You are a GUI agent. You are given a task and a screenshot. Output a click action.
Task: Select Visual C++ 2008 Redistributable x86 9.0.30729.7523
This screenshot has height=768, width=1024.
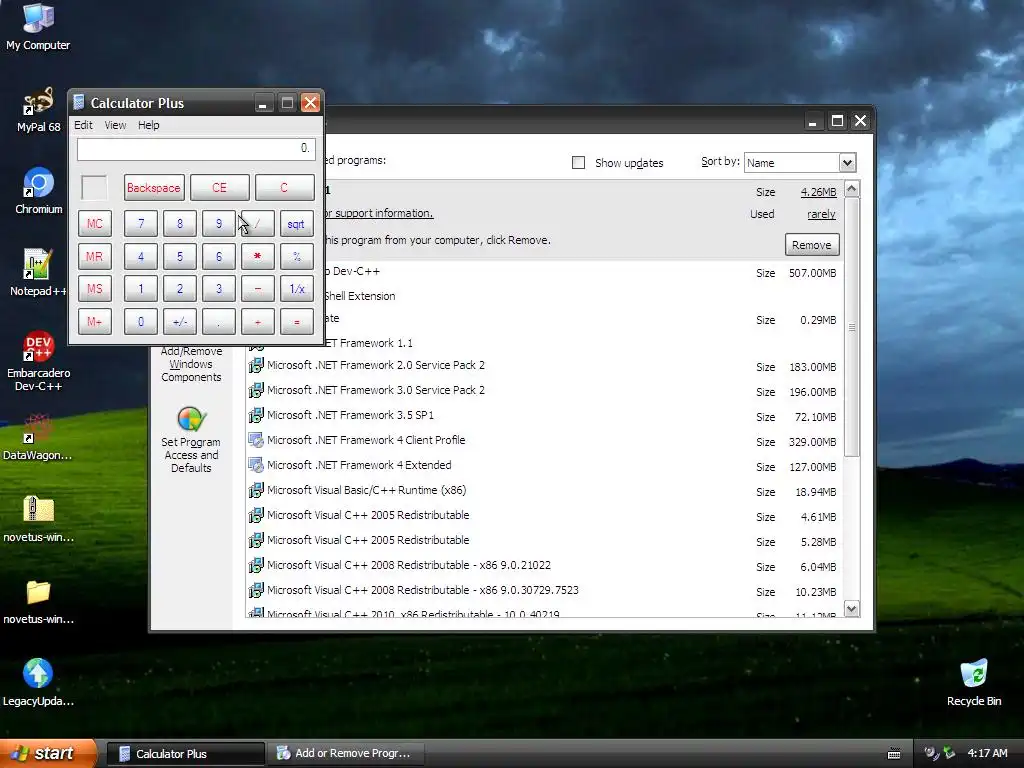coord(545,590)
